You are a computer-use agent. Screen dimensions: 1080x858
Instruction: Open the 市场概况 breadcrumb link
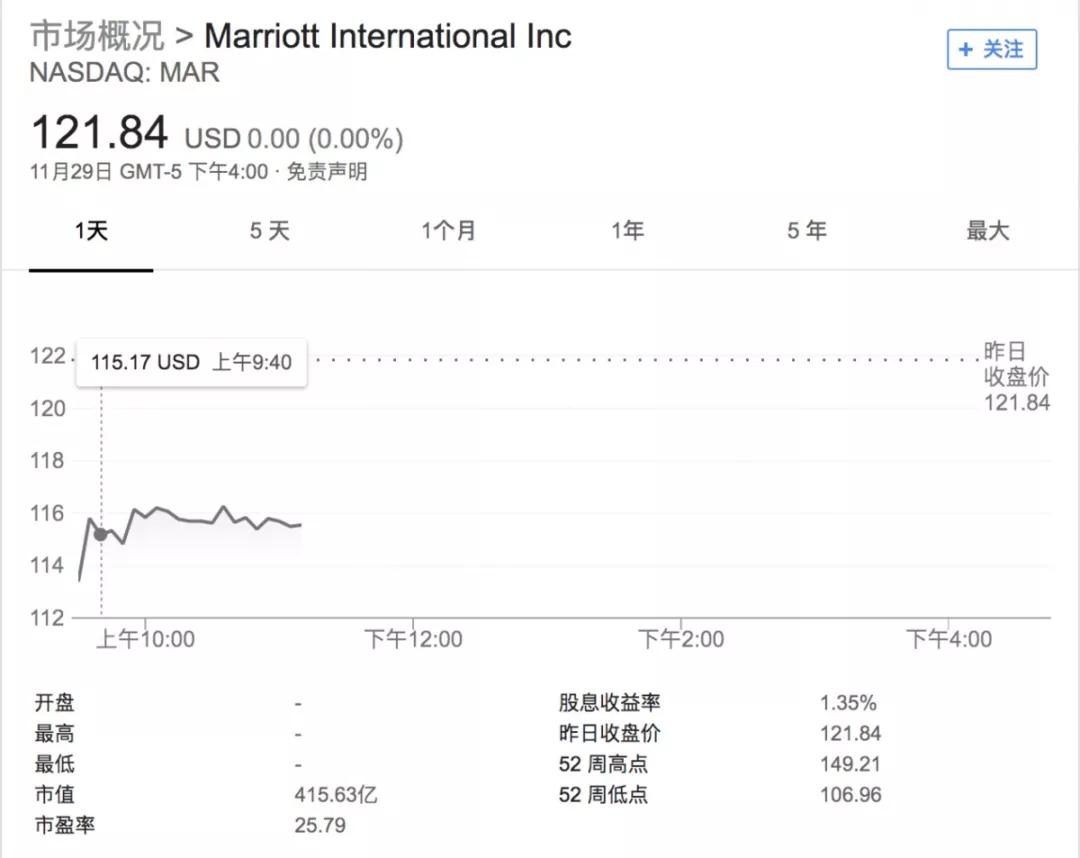coord(97,36)
